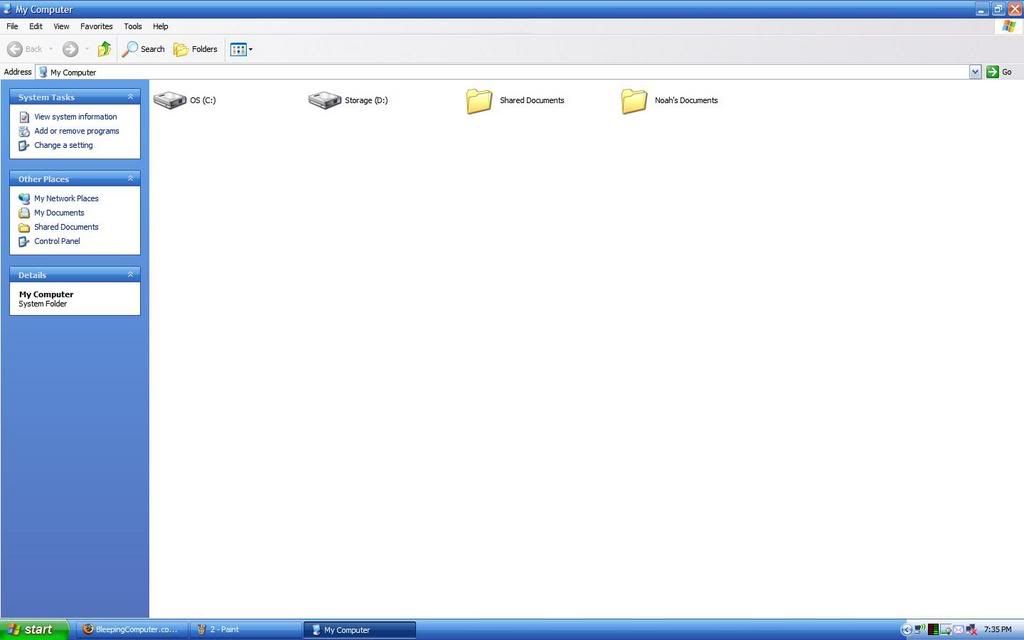This screenshot has height=640, width=1024.
Task: Click the Shared Documents sidebar folder icon
Action: [x=24, y=227]
